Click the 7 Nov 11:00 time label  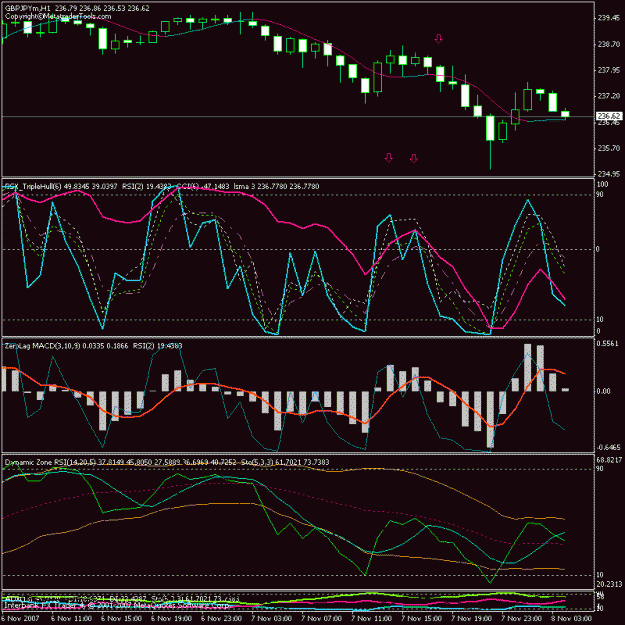[x=372, y=618]
